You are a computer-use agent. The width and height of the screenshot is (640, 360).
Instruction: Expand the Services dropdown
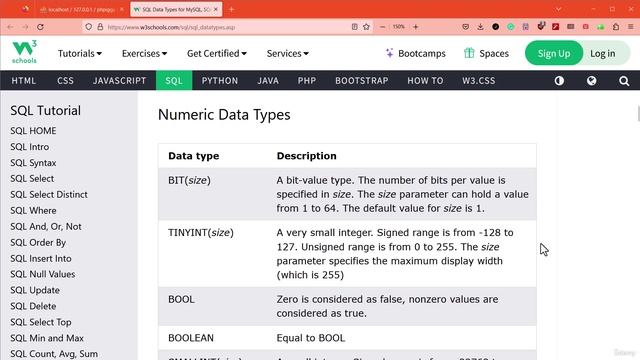(287, 53)
